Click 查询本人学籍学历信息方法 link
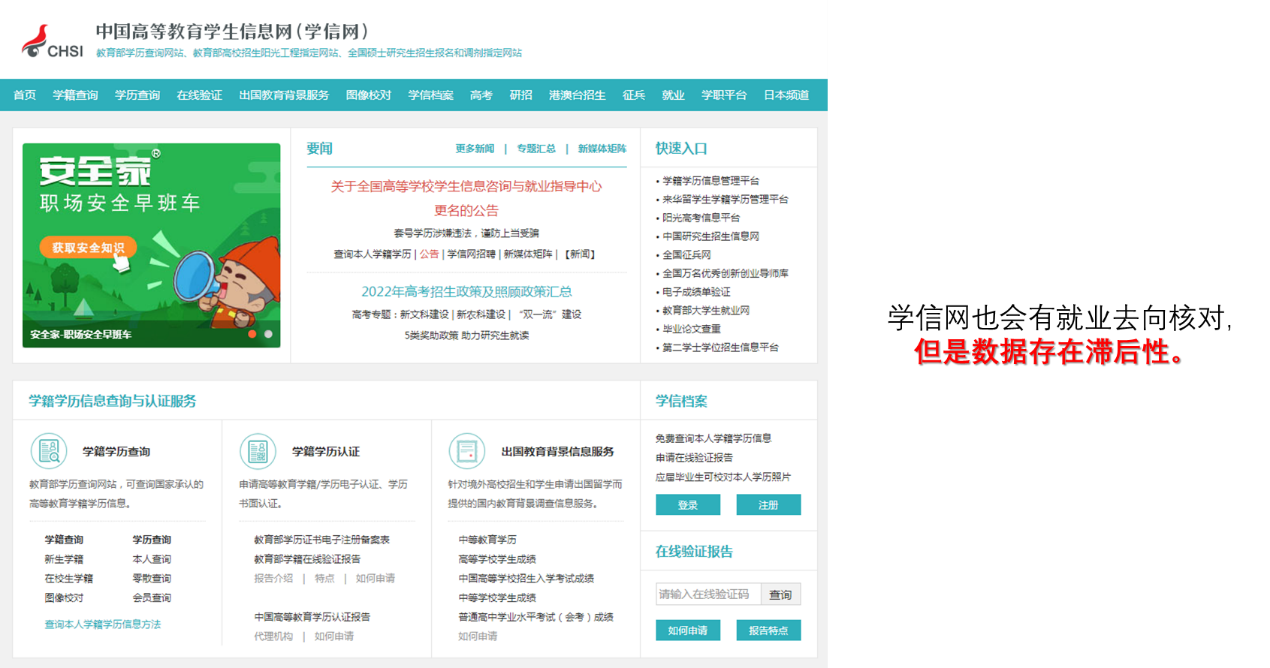The height and width of the screenshot is (668, 1270). coord(102,624)
